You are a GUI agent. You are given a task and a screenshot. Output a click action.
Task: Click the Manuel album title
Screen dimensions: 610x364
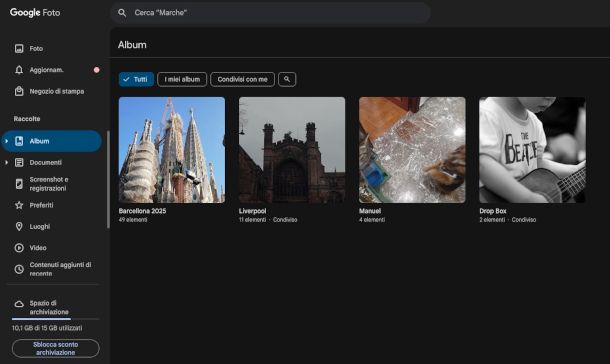click(x=370, y=211)
